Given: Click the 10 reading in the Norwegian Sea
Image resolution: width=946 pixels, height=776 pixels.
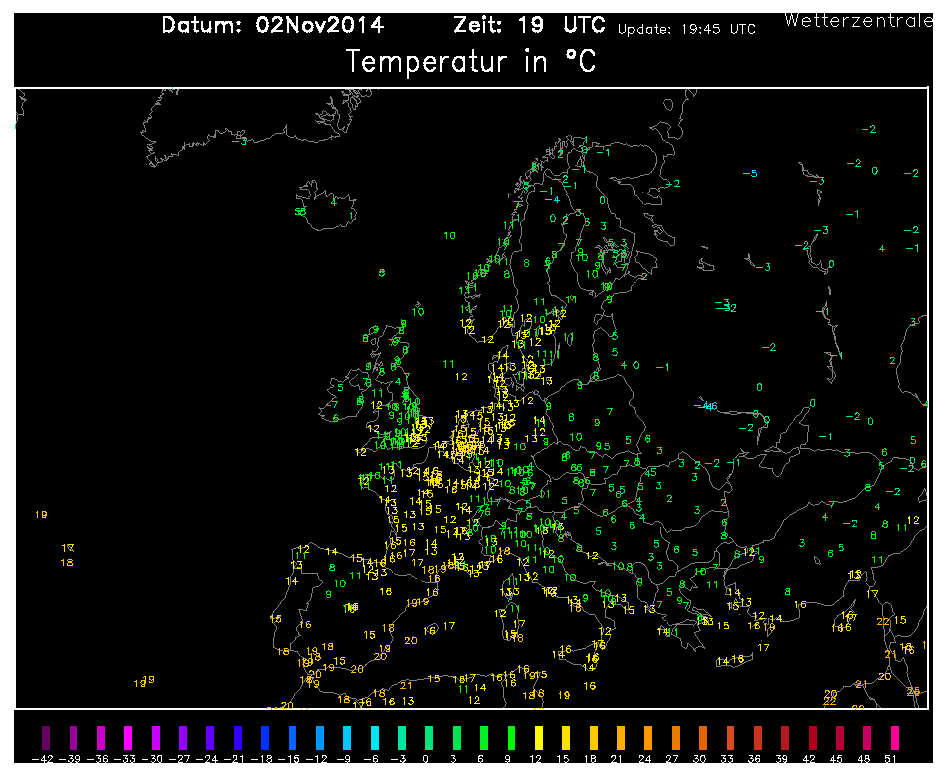Looking at the screenshot, I should 450,236.
